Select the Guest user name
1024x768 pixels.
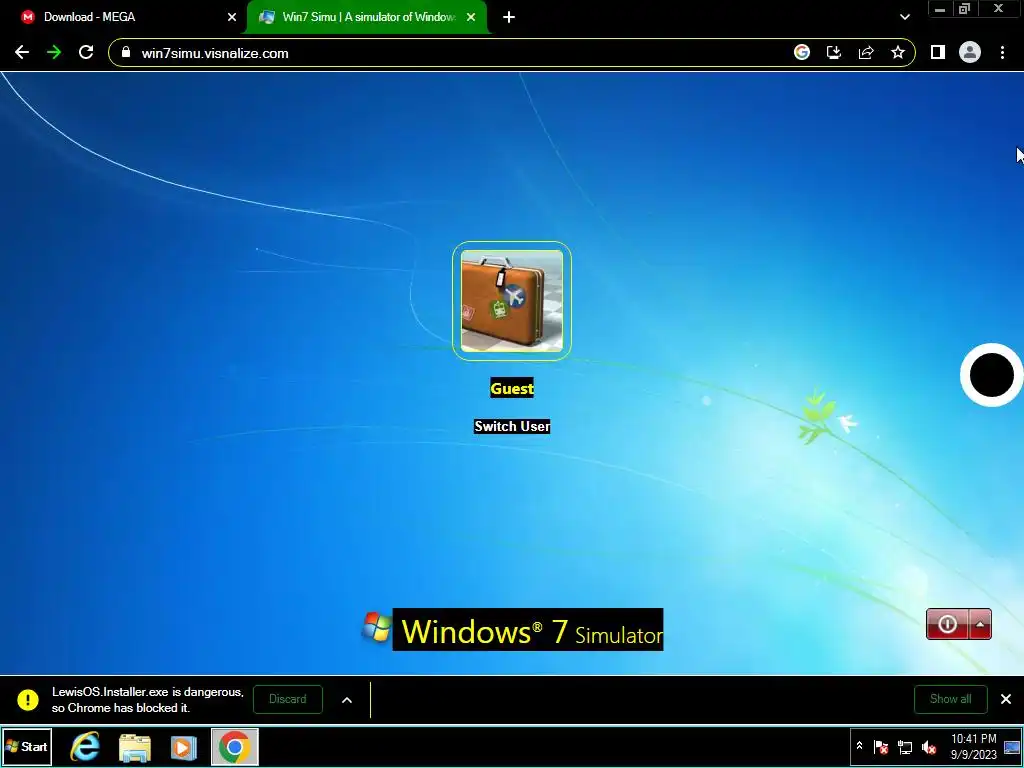coord(512,389)
